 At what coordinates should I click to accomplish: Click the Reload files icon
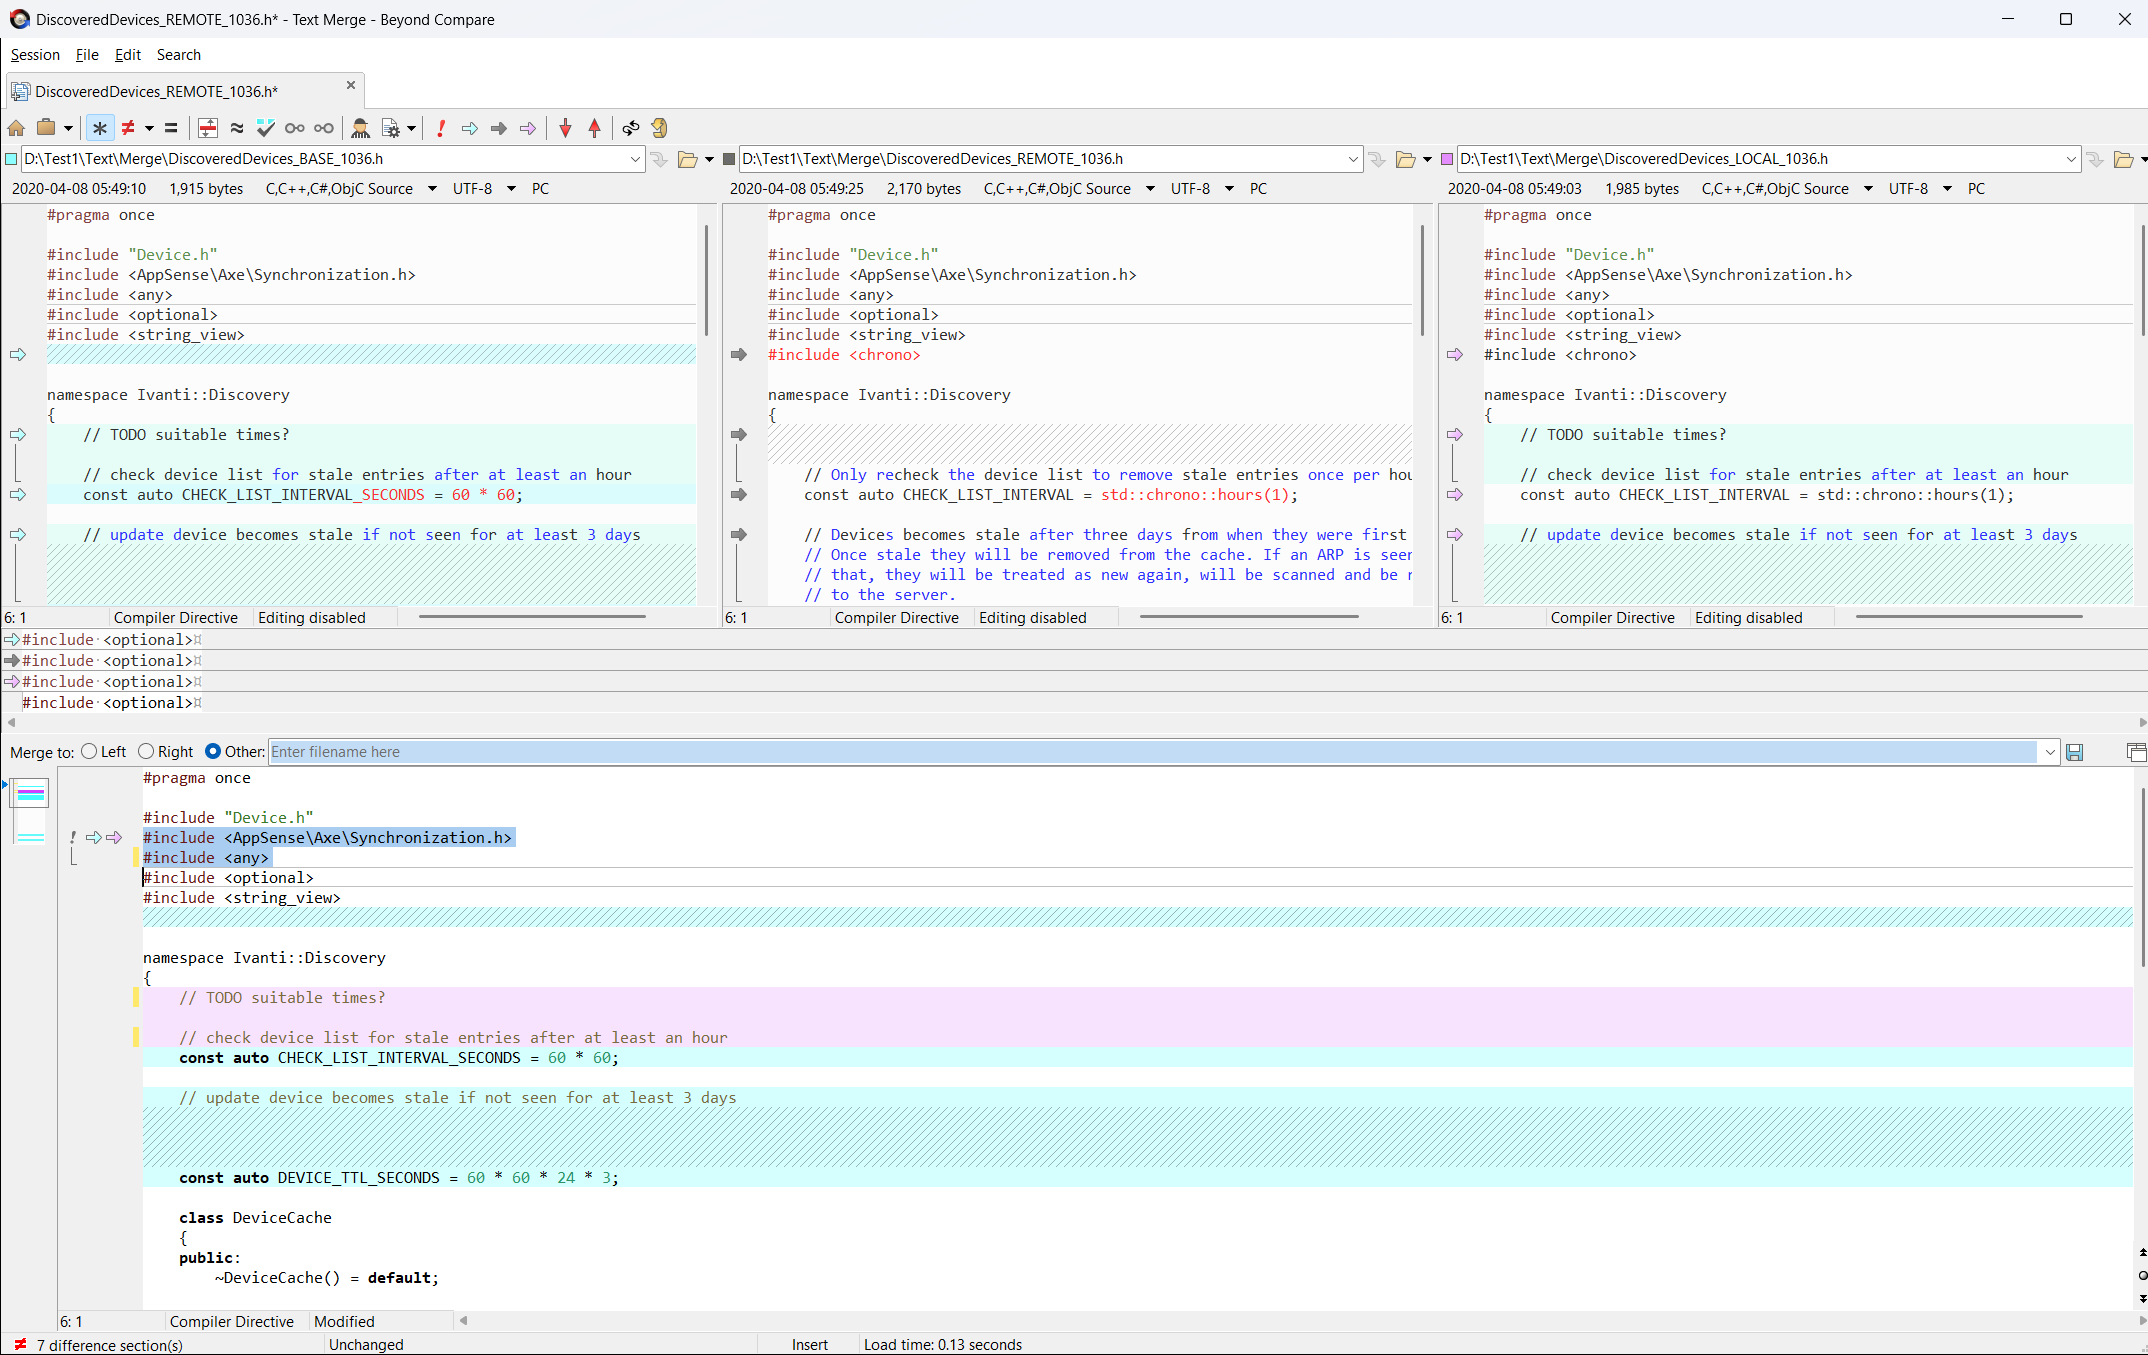[x=660, y=128]
